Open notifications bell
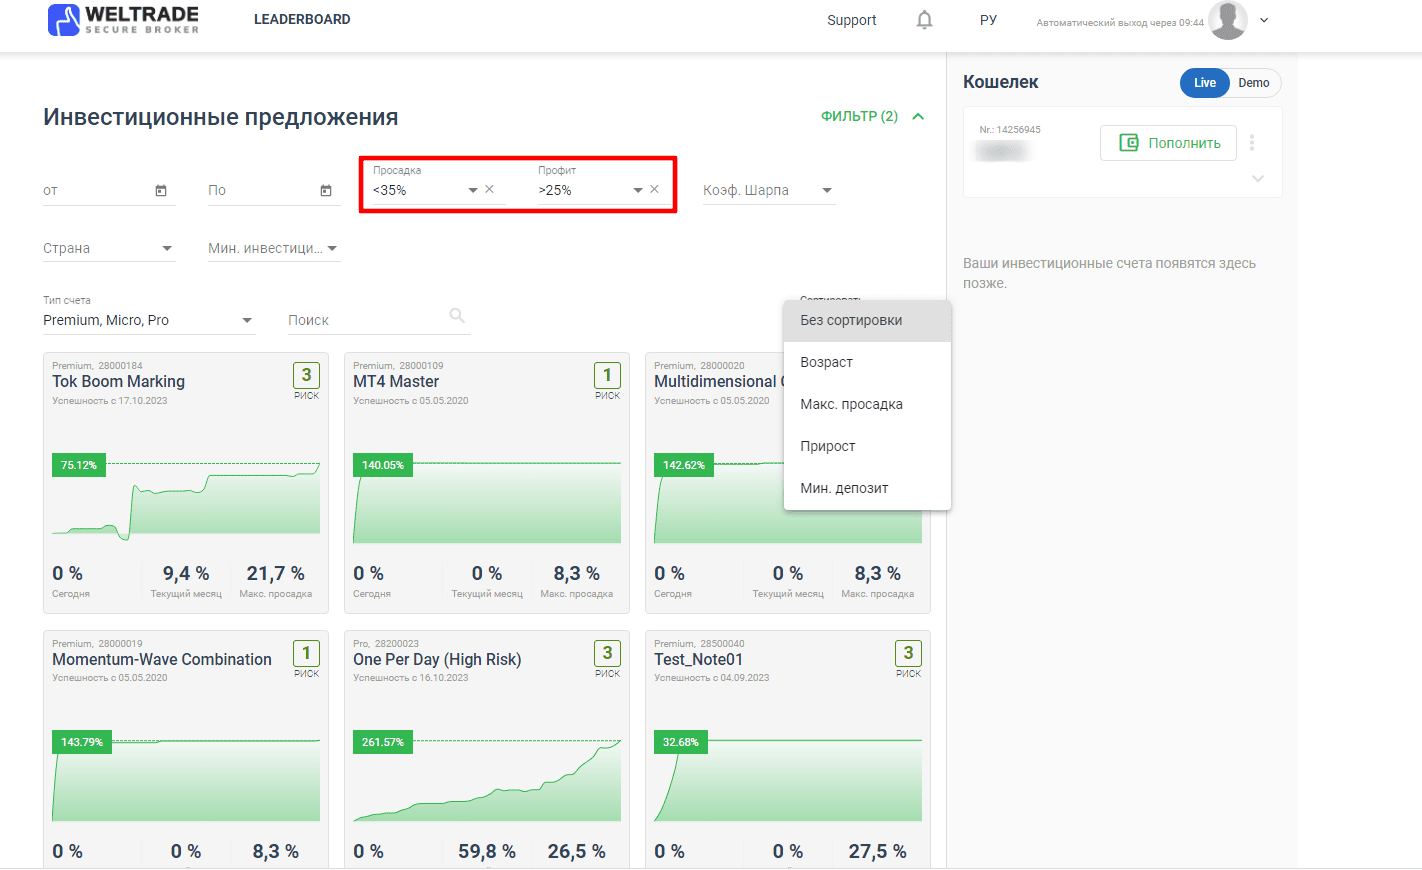 [x=924, y=20]
